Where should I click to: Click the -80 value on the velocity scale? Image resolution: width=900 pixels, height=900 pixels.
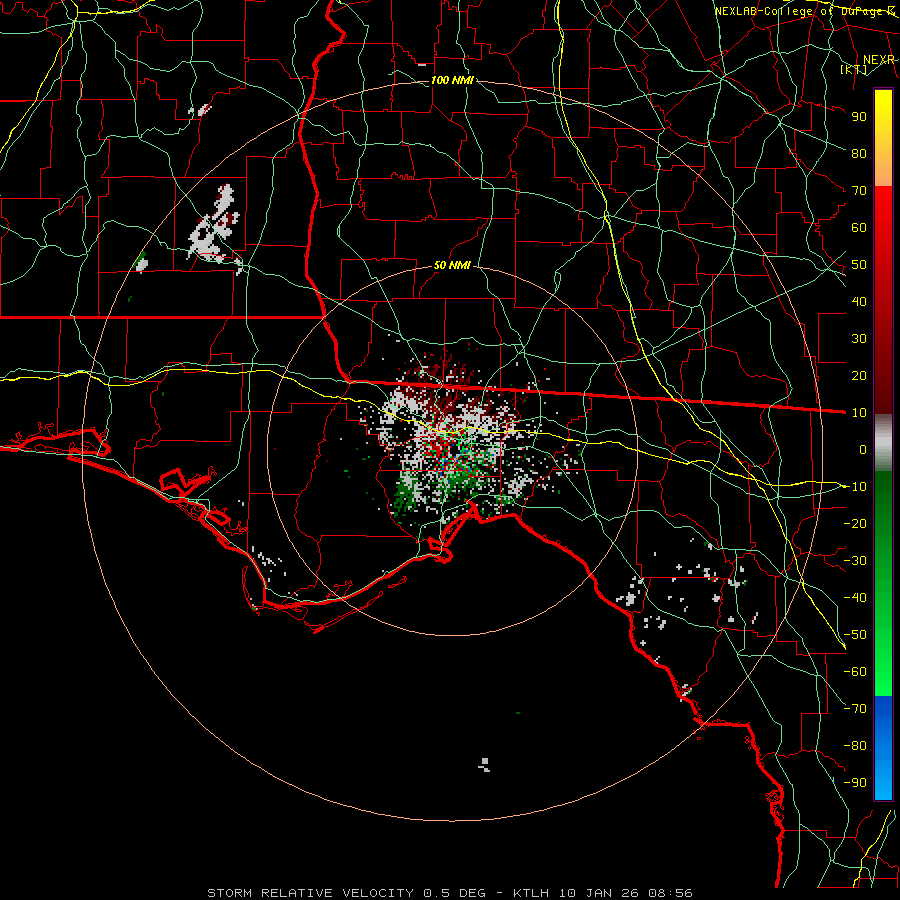tap(855, 746)
